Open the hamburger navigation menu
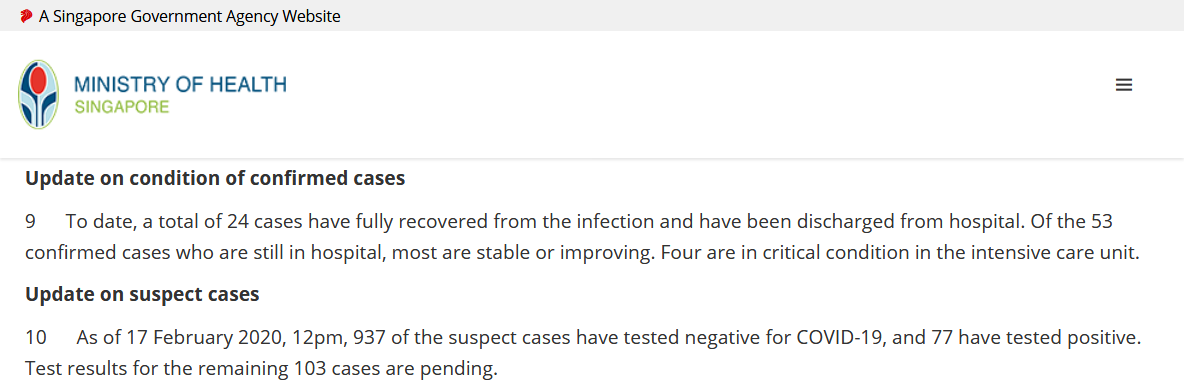This screenshot has width=1184, height=392. tap(1124, 85)
